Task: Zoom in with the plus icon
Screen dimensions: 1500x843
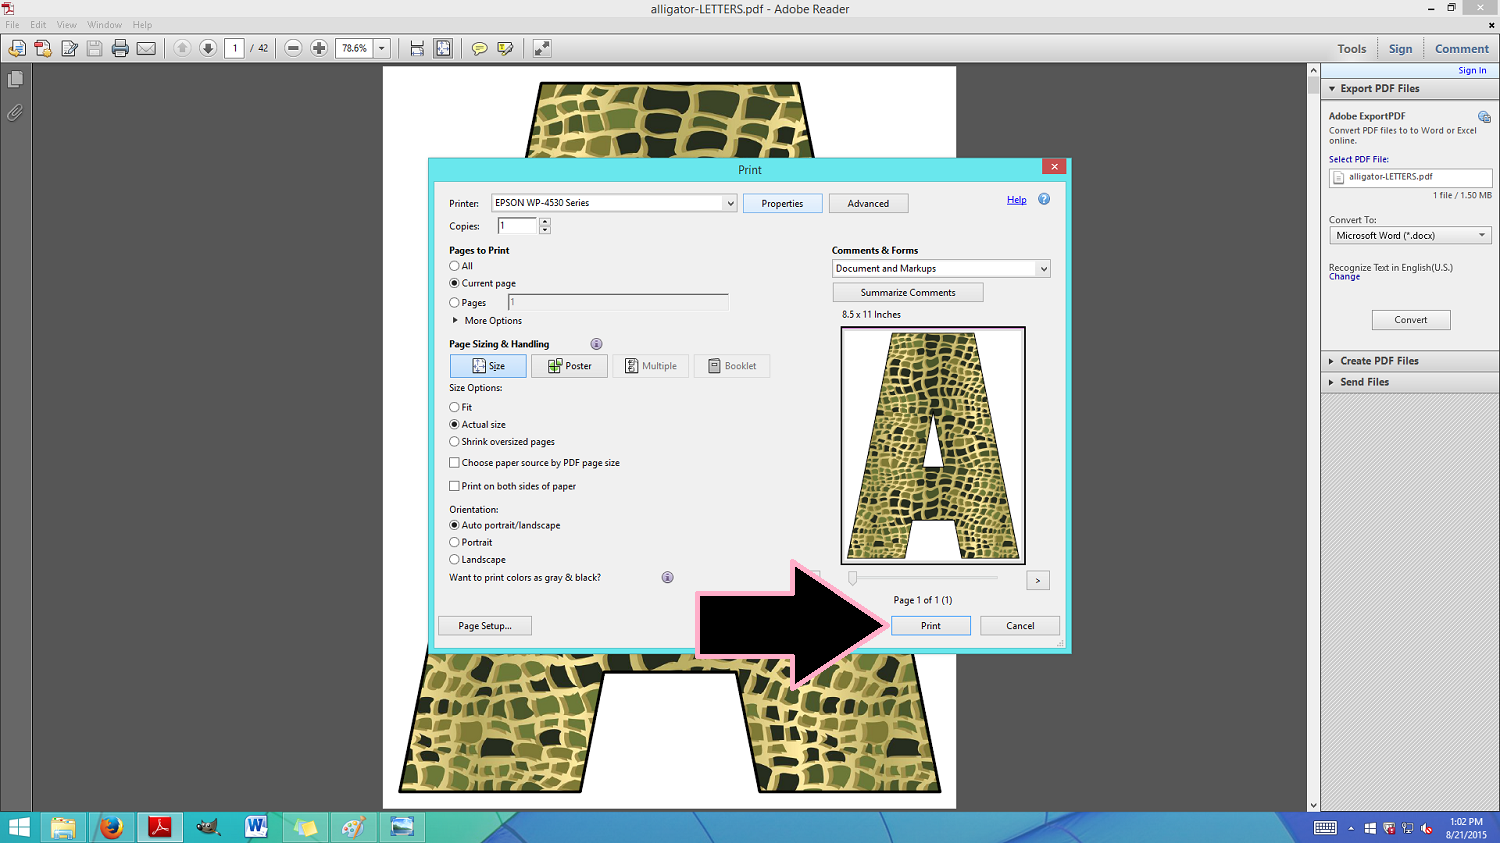Action: click(x=319, y=48)
